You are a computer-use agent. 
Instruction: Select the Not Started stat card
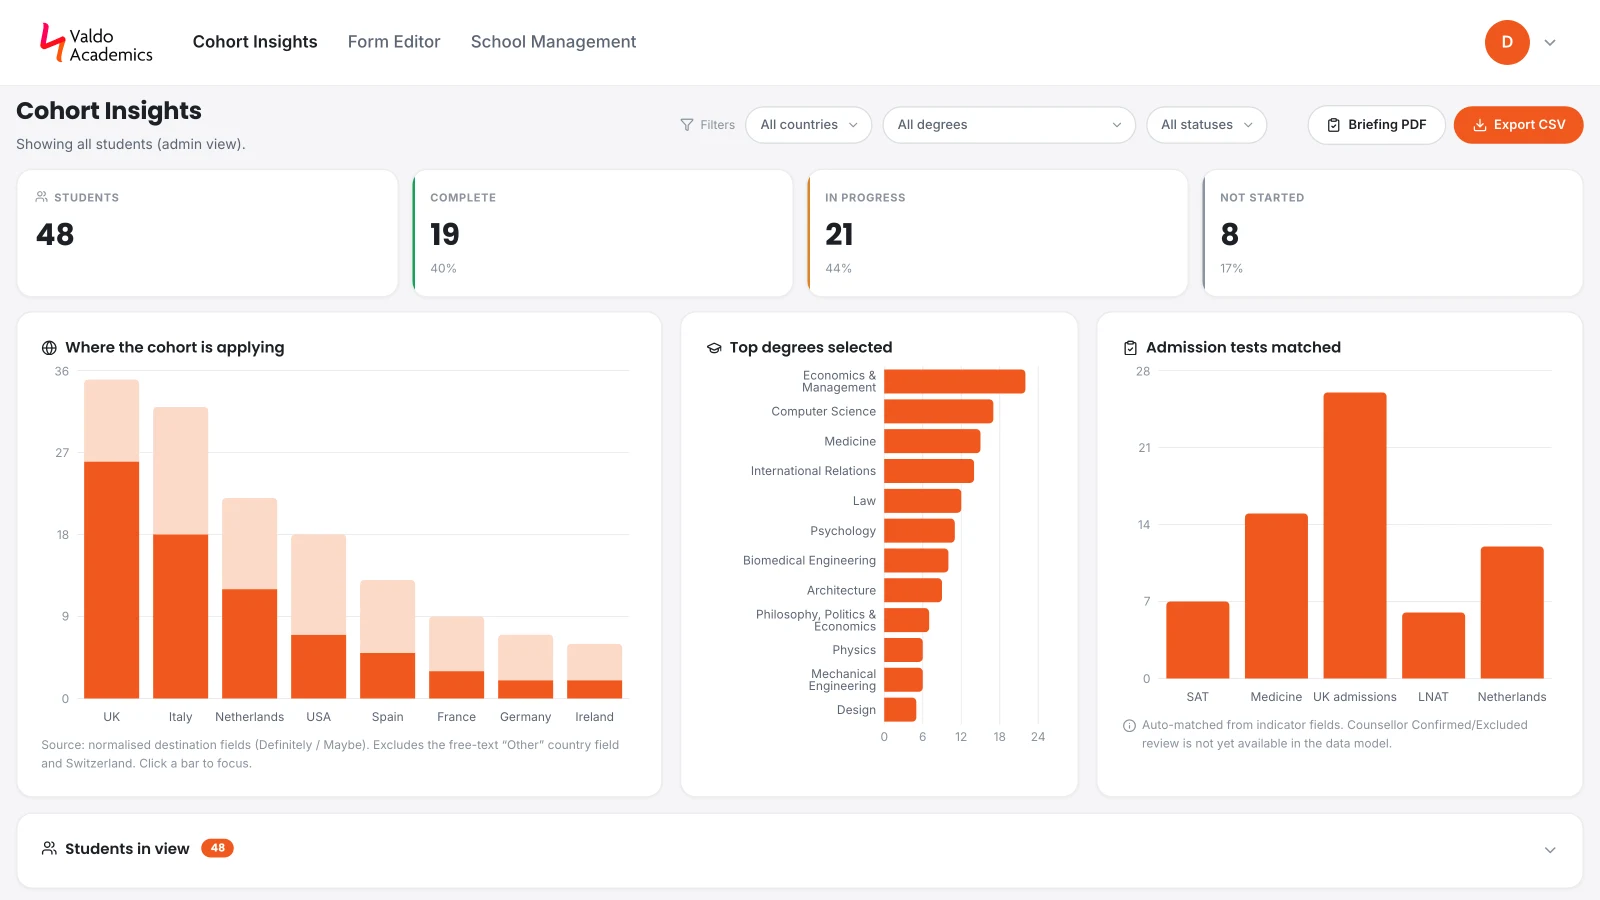pos(1392,233)
